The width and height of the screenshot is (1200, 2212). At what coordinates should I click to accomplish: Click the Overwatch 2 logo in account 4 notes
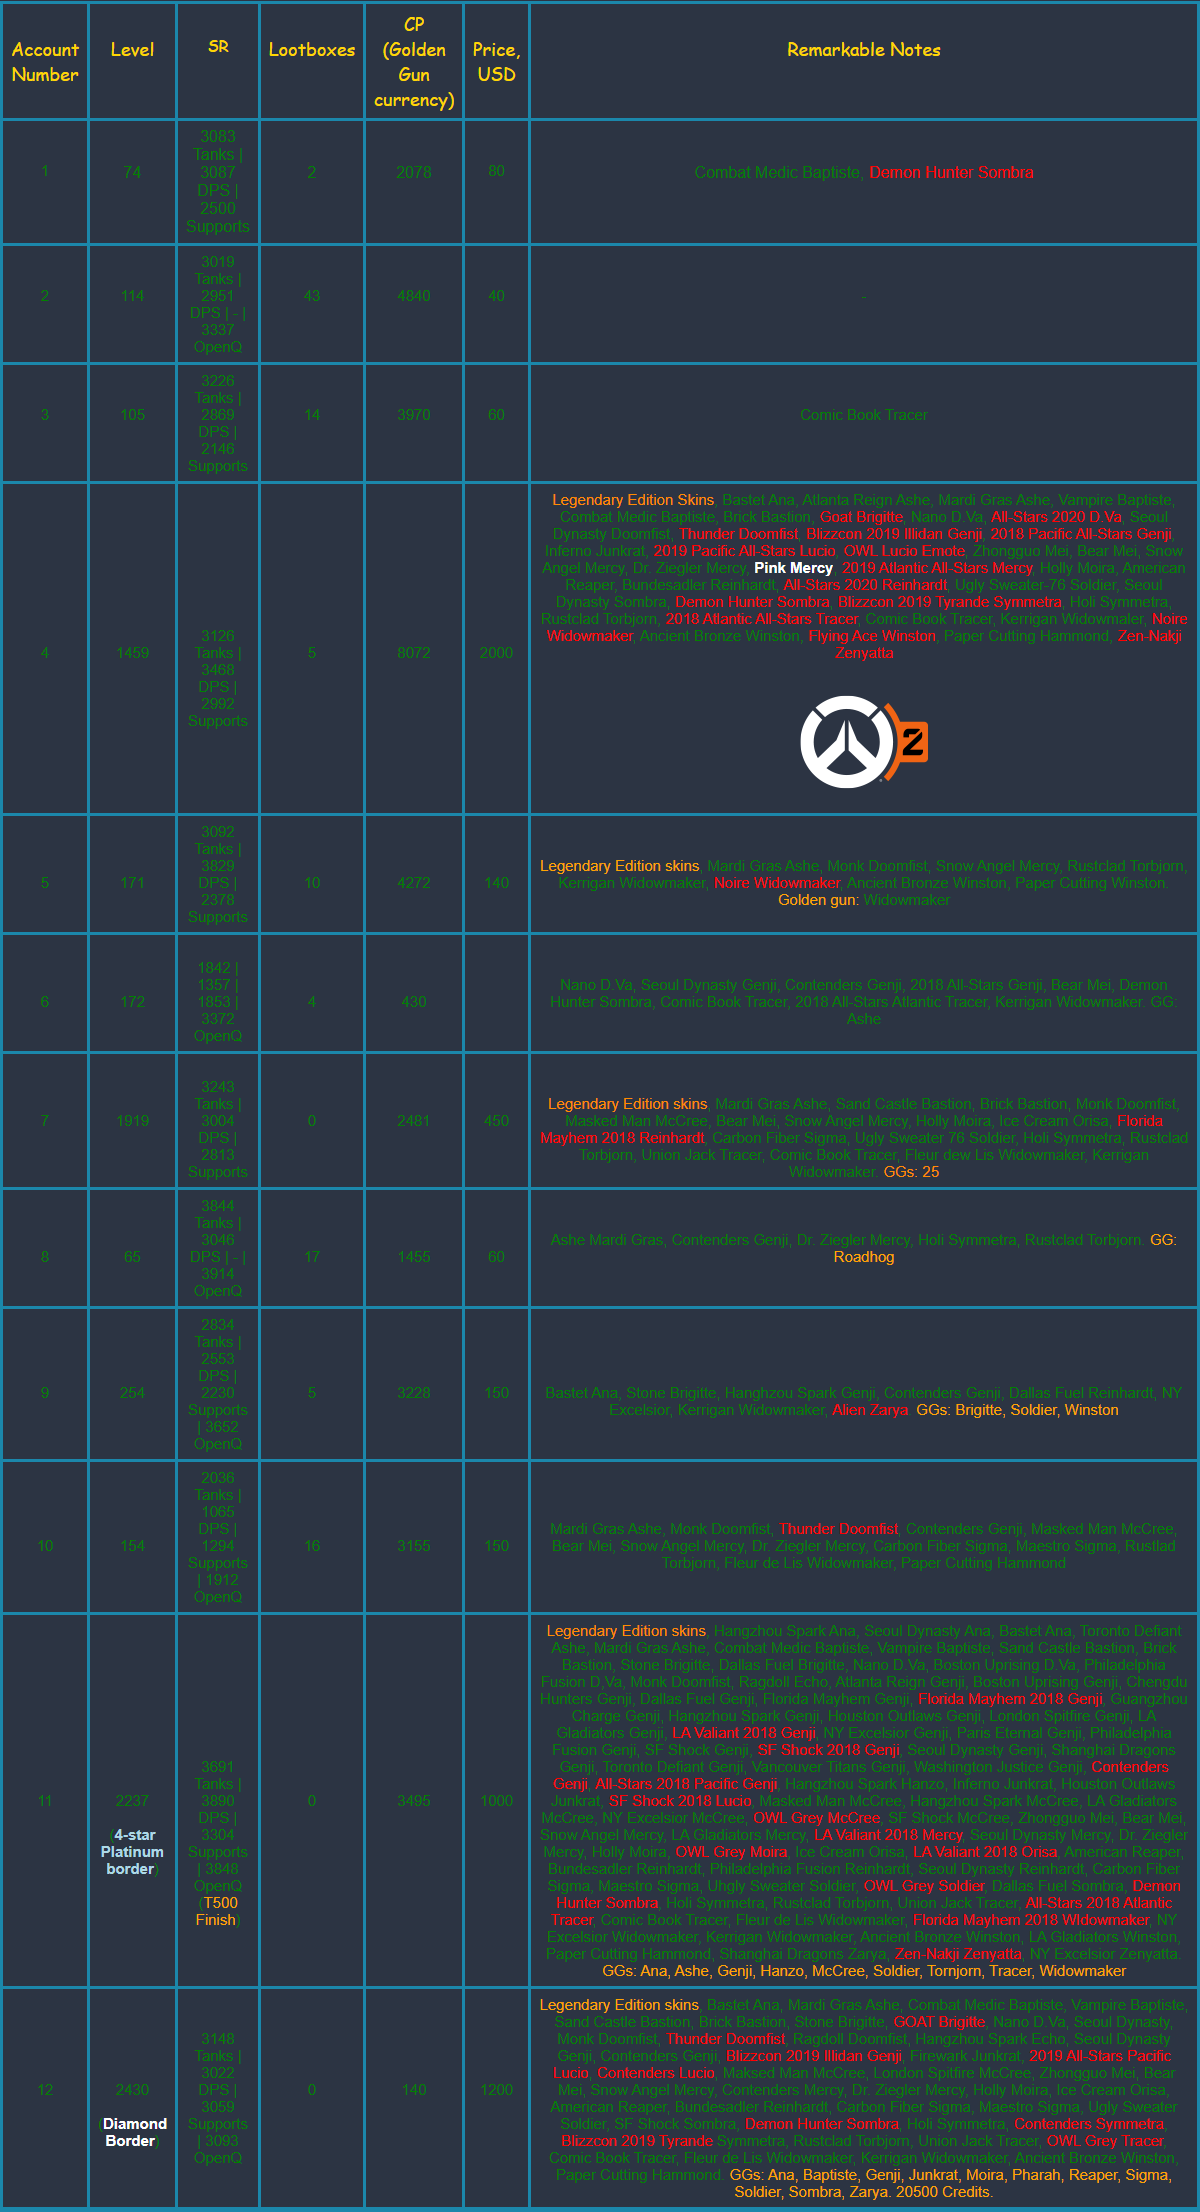[864, 742]
